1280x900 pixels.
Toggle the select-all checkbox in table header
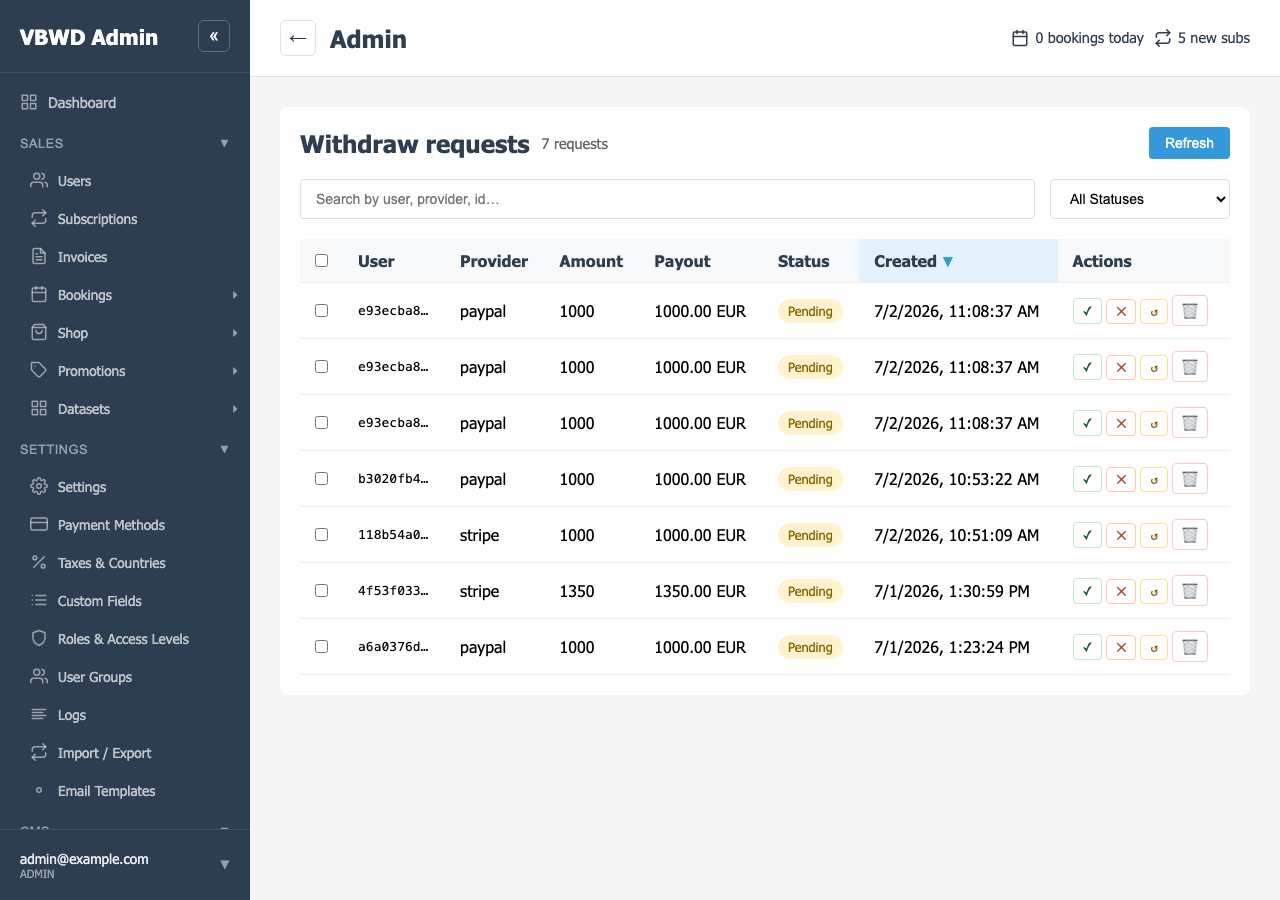click(x=321, y=261)
